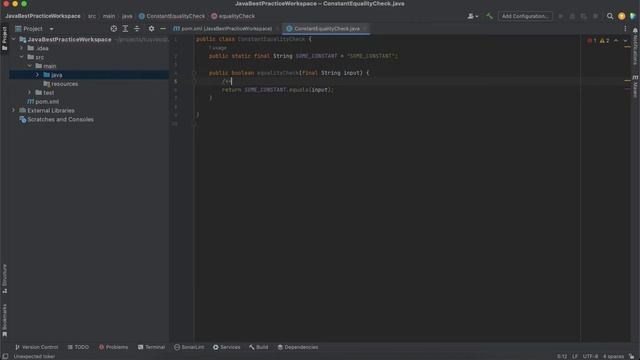Open the SonarLint tool window
Screen dimensions: 640x360
click(x=189, y=347)
